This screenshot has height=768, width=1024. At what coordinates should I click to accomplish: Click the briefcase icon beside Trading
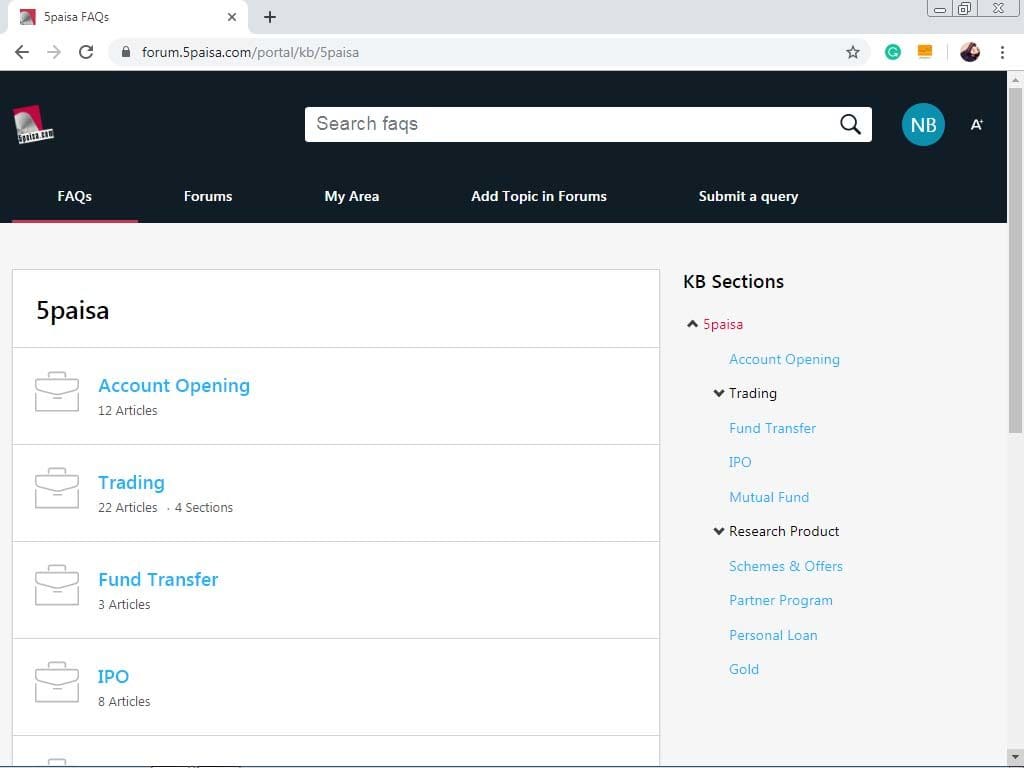pyautogui.click(x=57, y=488)
